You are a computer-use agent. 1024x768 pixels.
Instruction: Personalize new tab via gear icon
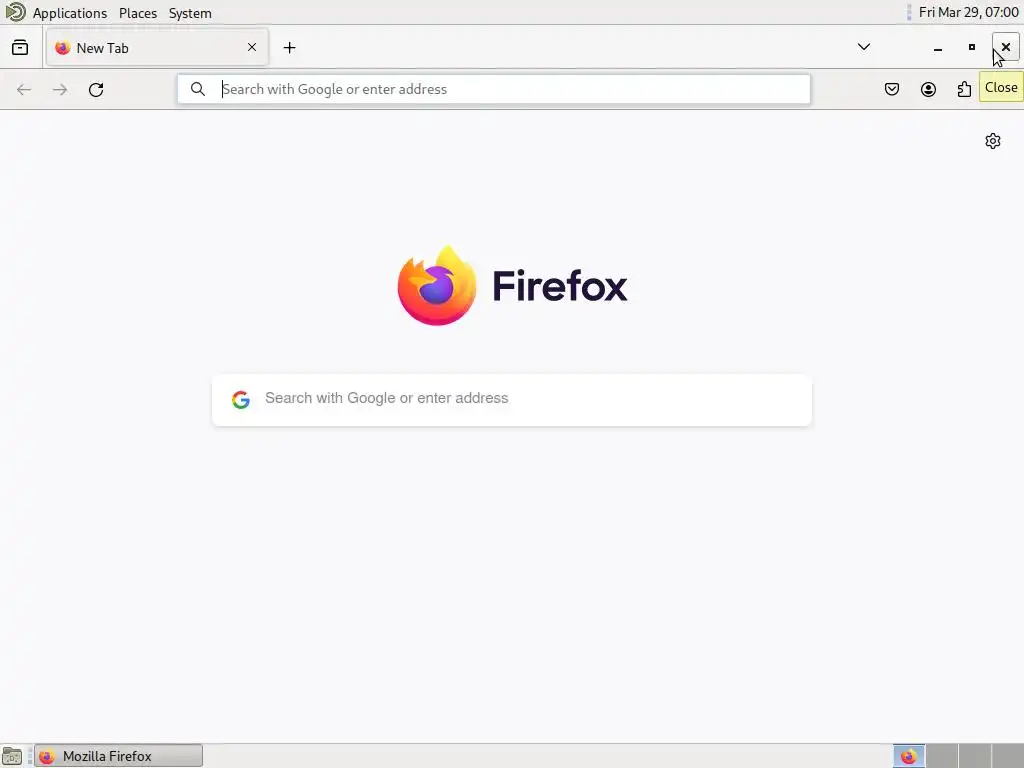(x=993, y=141)
